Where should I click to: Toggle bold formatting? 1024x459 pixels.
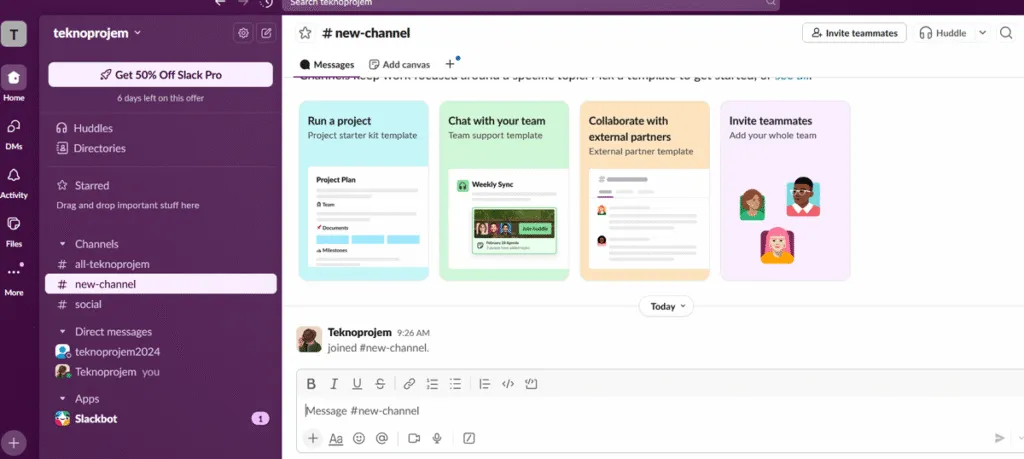(312, 384)
